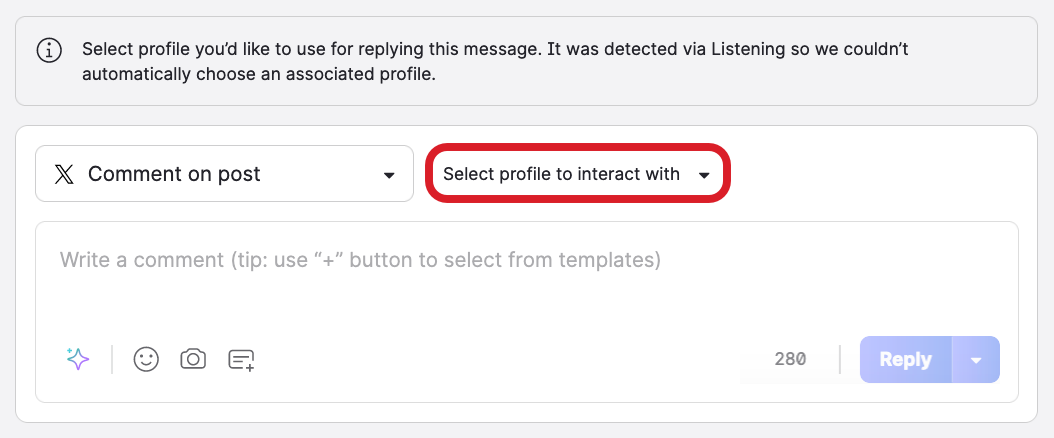1054x438 pixels.
Task: Attach a photo with the camera icon
Action: point(193,359)
